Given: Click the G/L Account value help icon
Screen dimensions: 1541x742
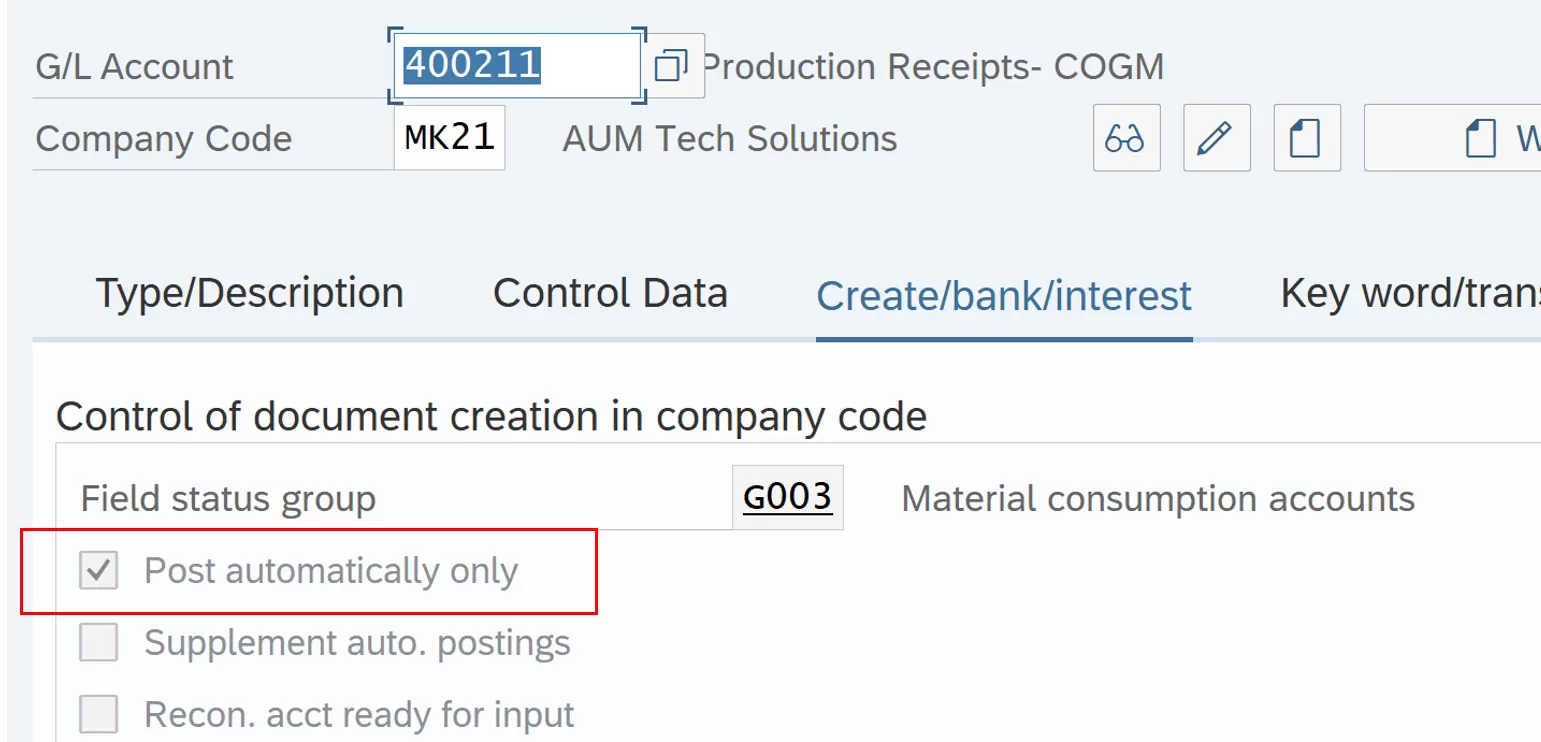Looking at the screenshot, I should pos(671,67).
